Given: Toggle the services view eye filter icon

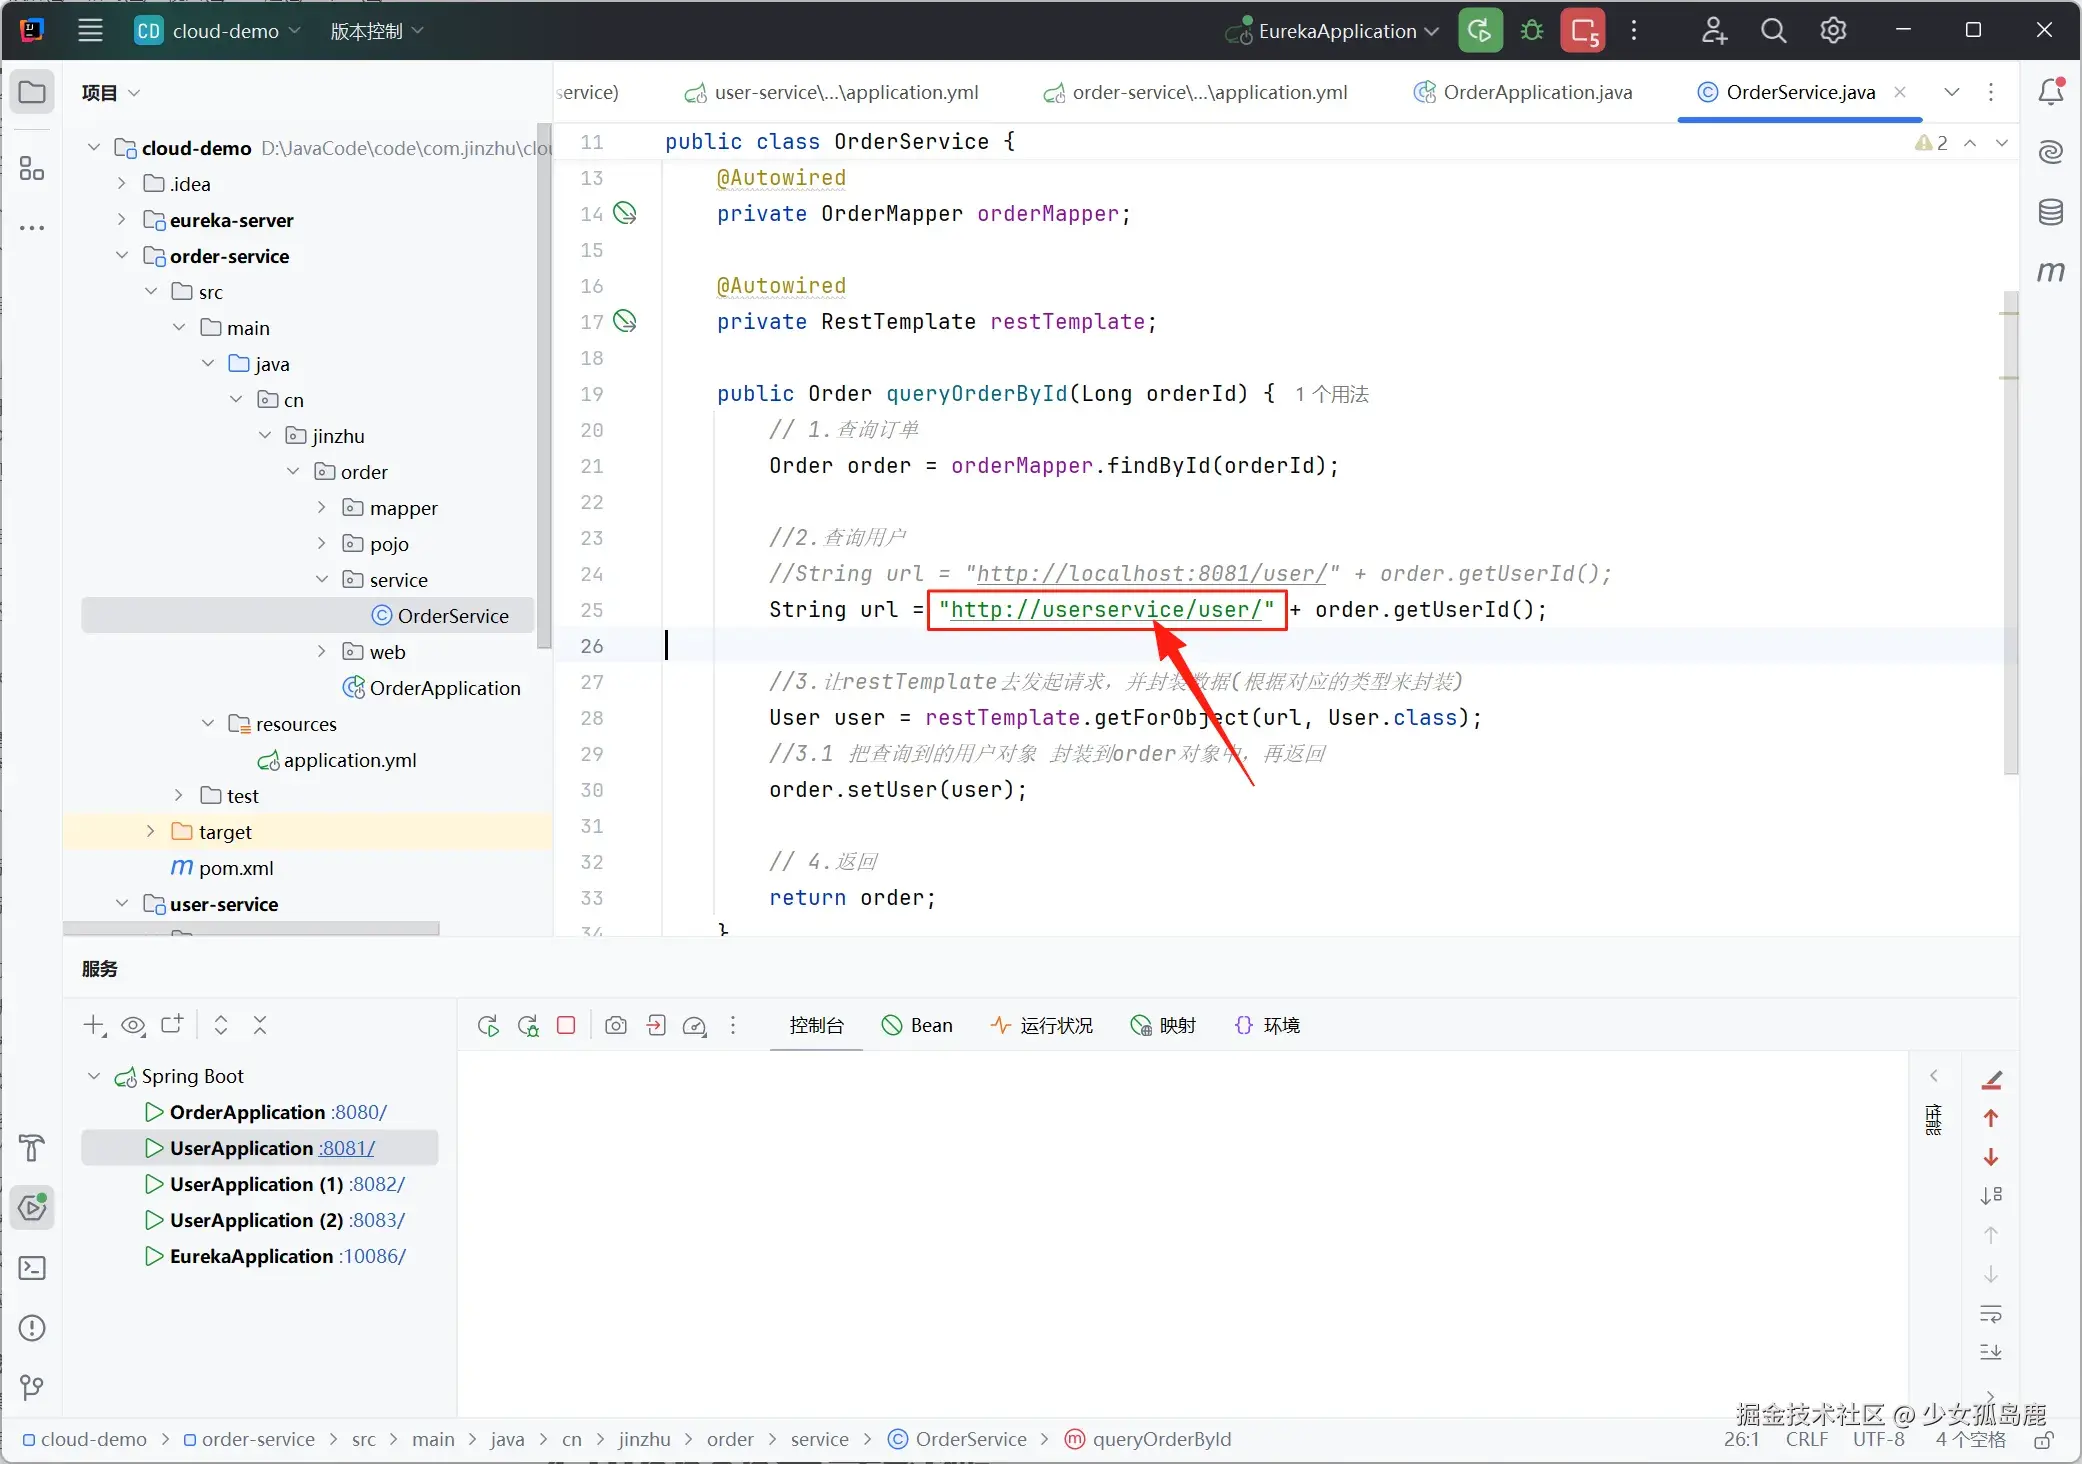Looking at the screenshot, I should pyautogui.click(x=133, y=1025).
